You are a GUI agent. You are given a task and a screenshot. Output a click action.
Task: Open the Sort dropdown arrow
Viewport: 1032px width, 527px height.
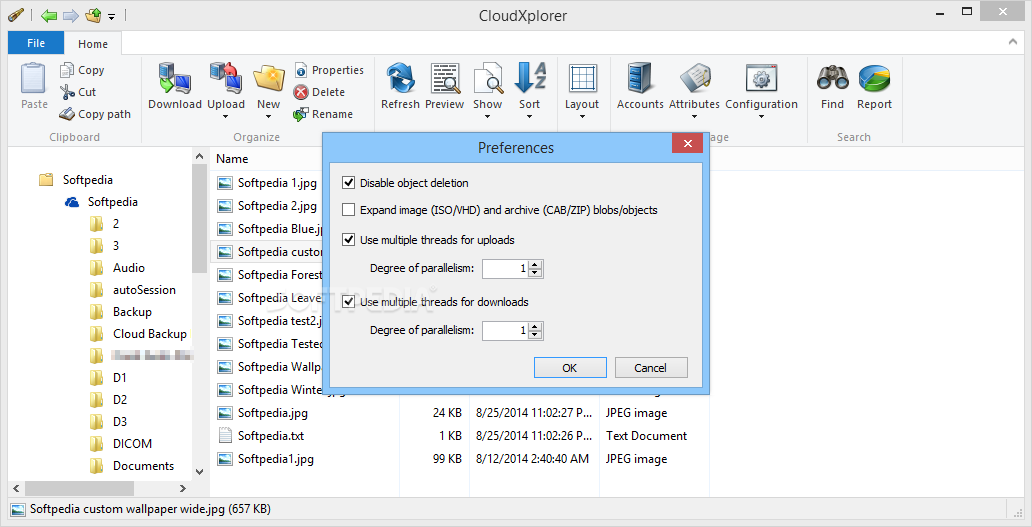coord(529,117)
